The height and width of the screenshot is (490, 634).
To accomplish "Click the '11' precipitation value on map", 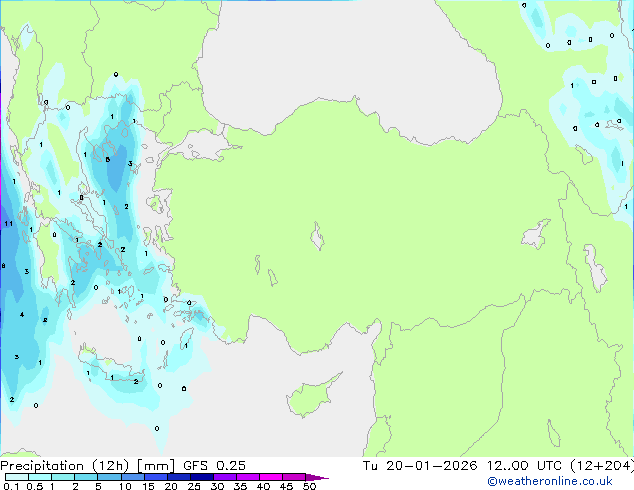I will pos(8,224).
